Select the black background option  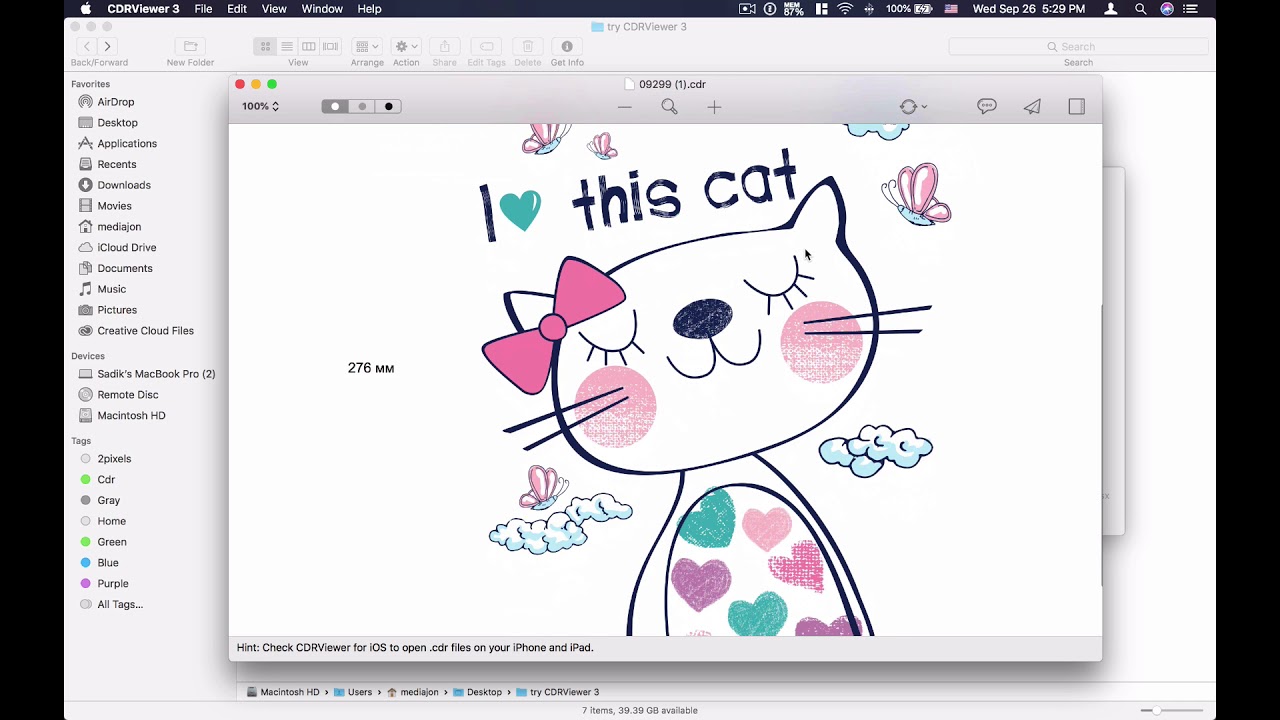(x=389, y=107)
